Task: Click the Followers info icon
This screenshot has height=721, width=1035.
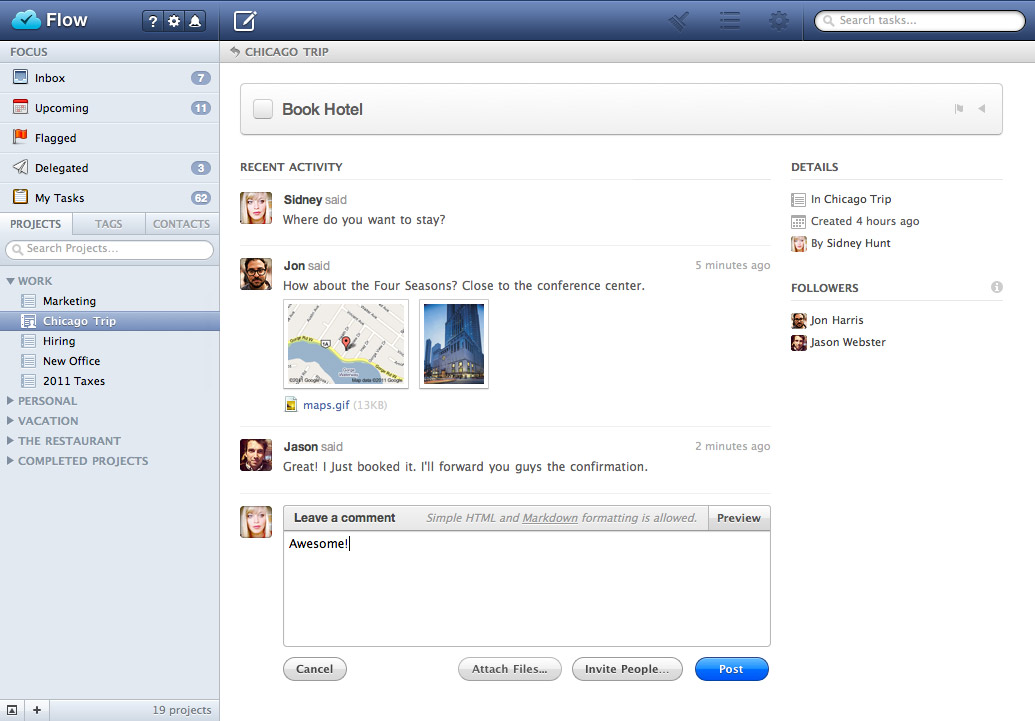Action: click(996, 288)
